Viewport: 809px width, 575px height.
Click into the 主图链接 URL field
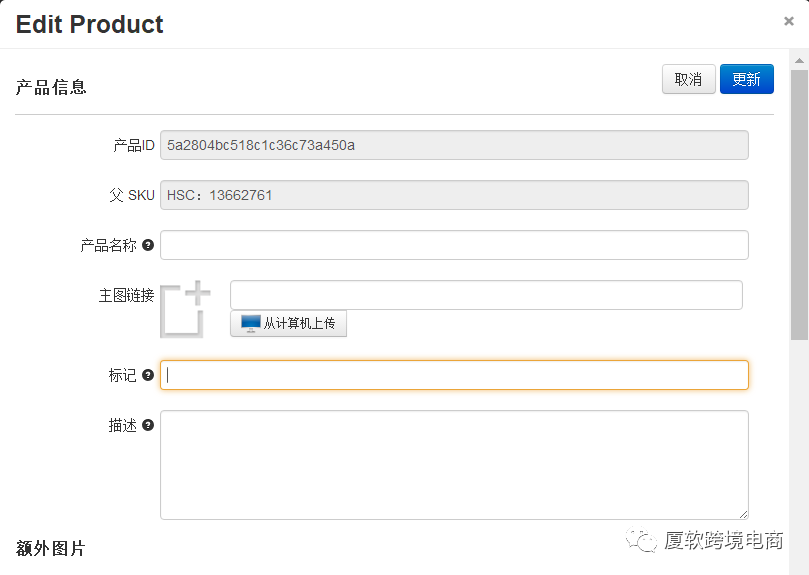pos(486,295)
